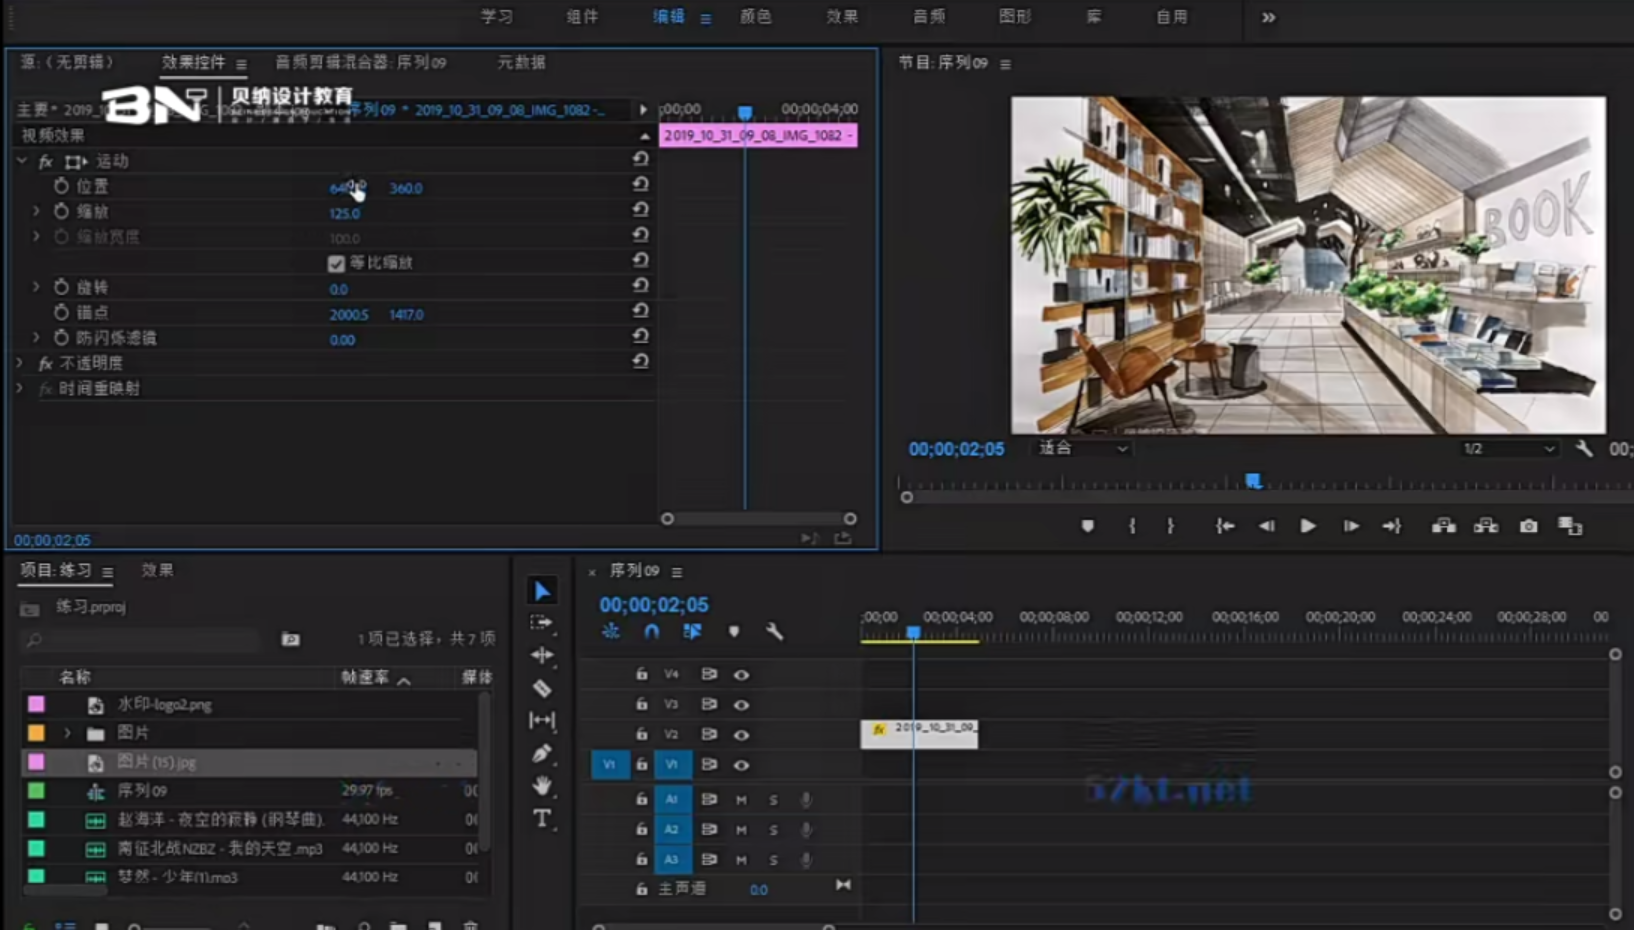The width and height of the screenshot is (1634, 930).
Task: Mark In point in program monitor
Action: coord(1132,526)
